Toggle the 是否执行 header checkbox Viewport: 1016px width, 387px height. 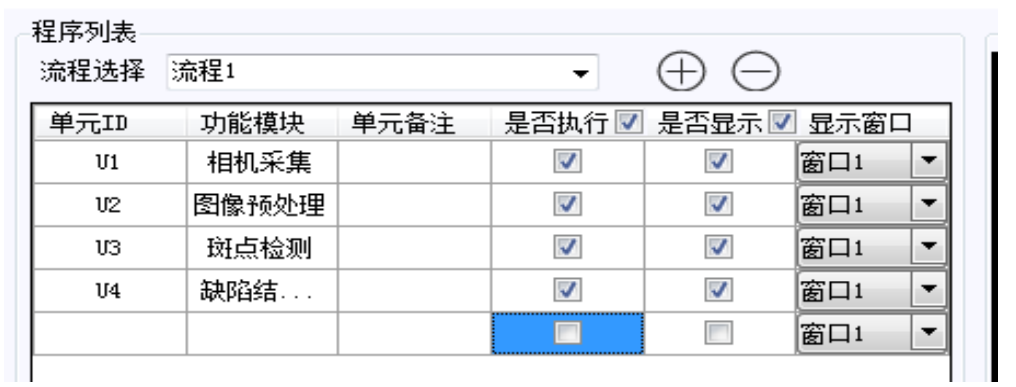click(x=629, y=122)
